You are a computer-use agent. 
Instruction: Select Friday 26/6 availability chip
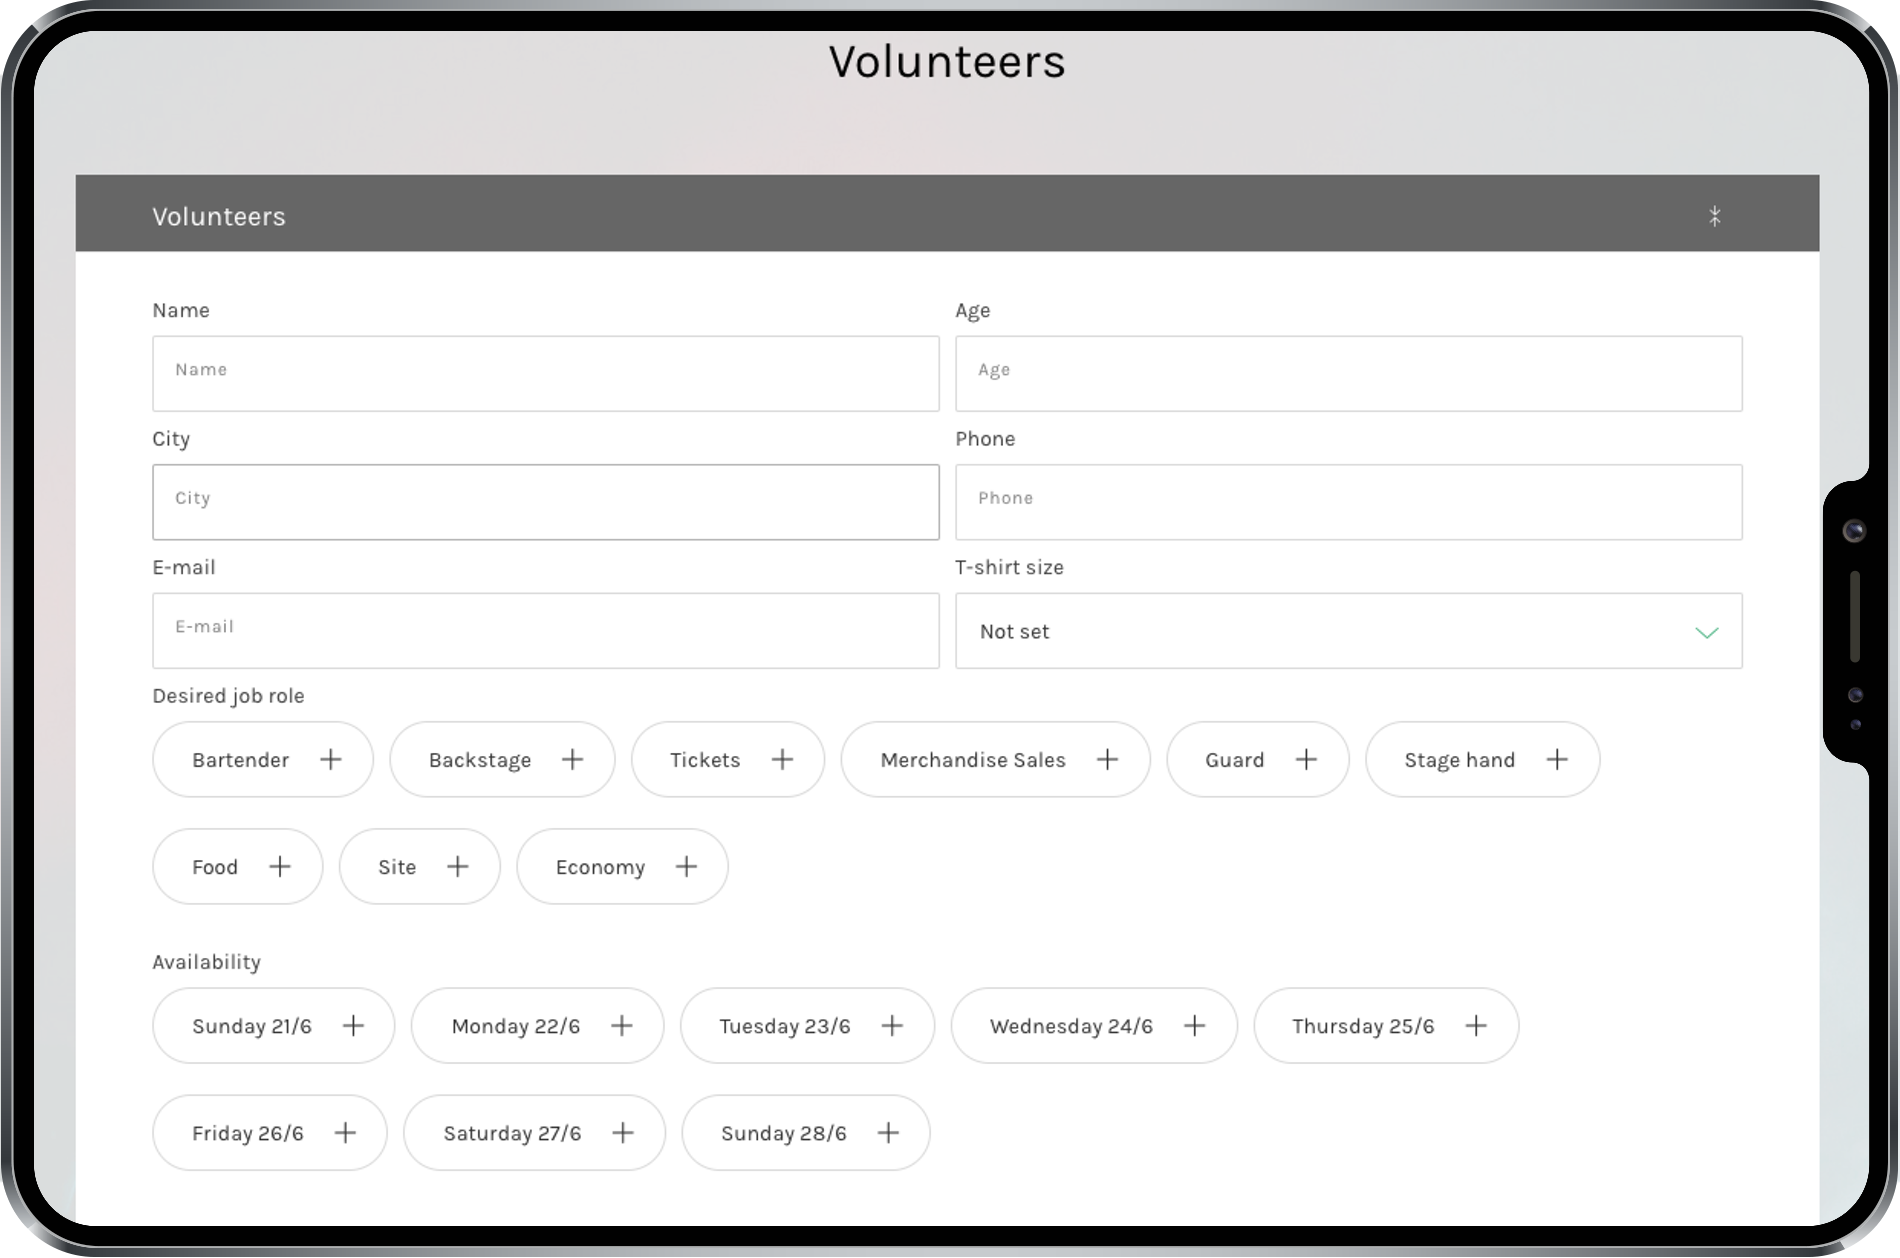(x=269, y=1133)
